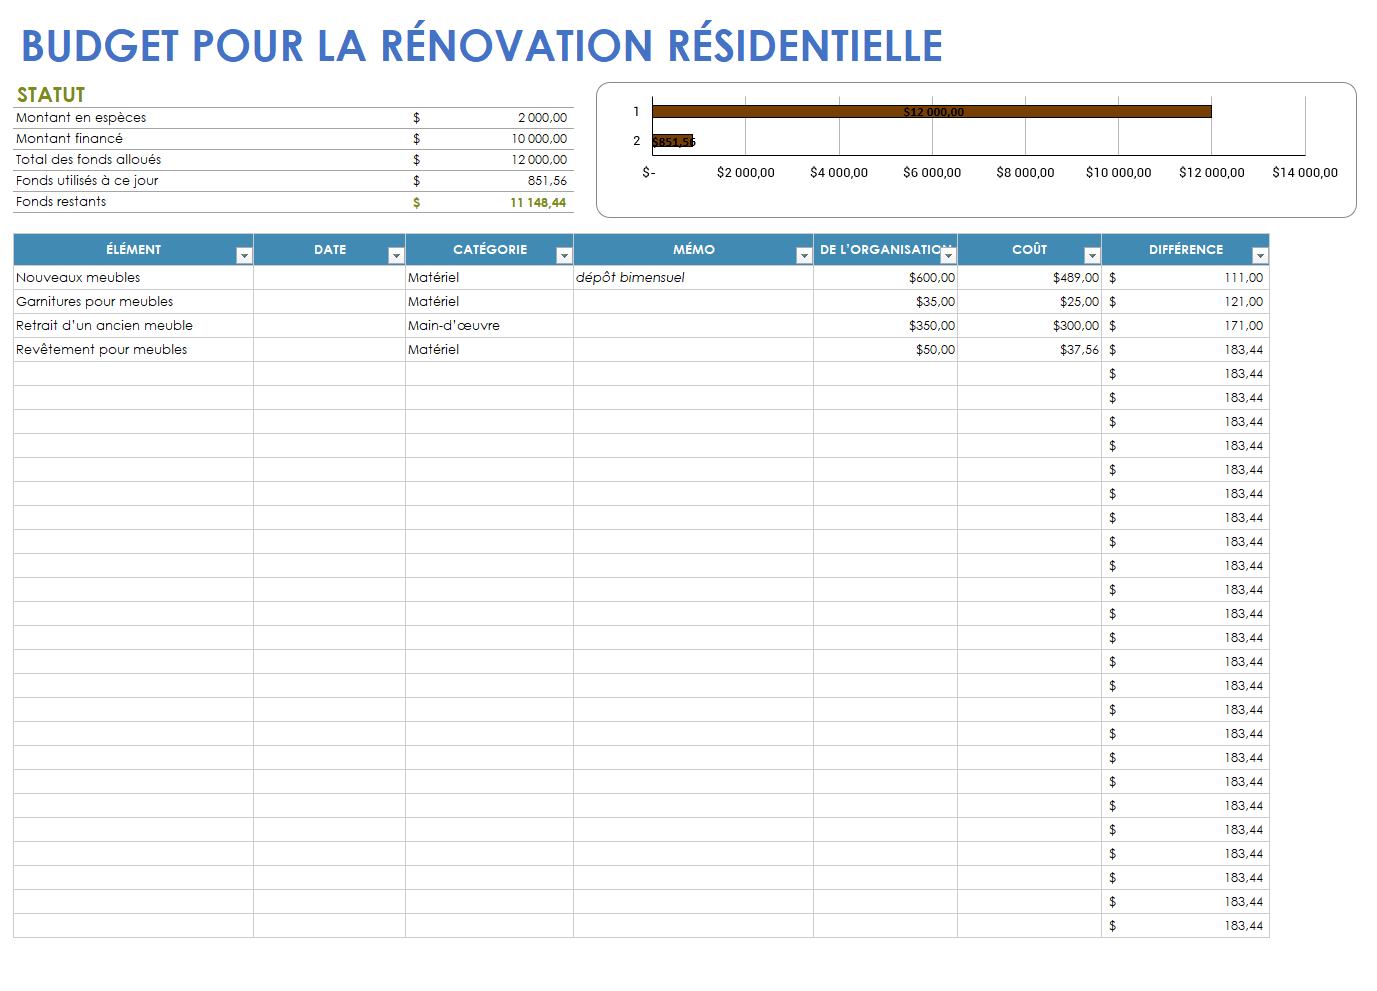Click the 'Main-d'œuvre' category cell
Screen dimensions: 1377x991
pyautogui.click(x=490, y=326)
